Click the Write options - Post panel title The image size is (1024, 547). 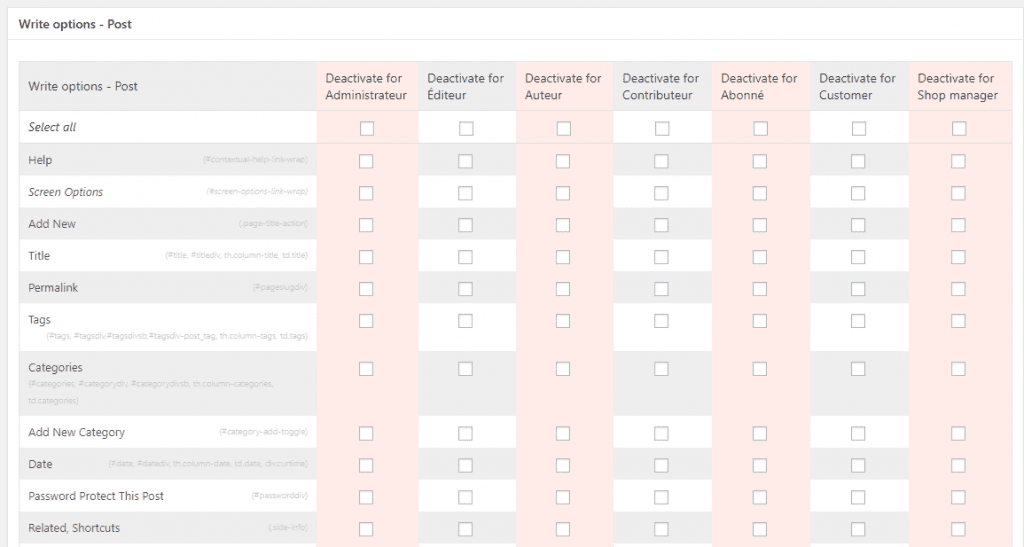(75, 24)
